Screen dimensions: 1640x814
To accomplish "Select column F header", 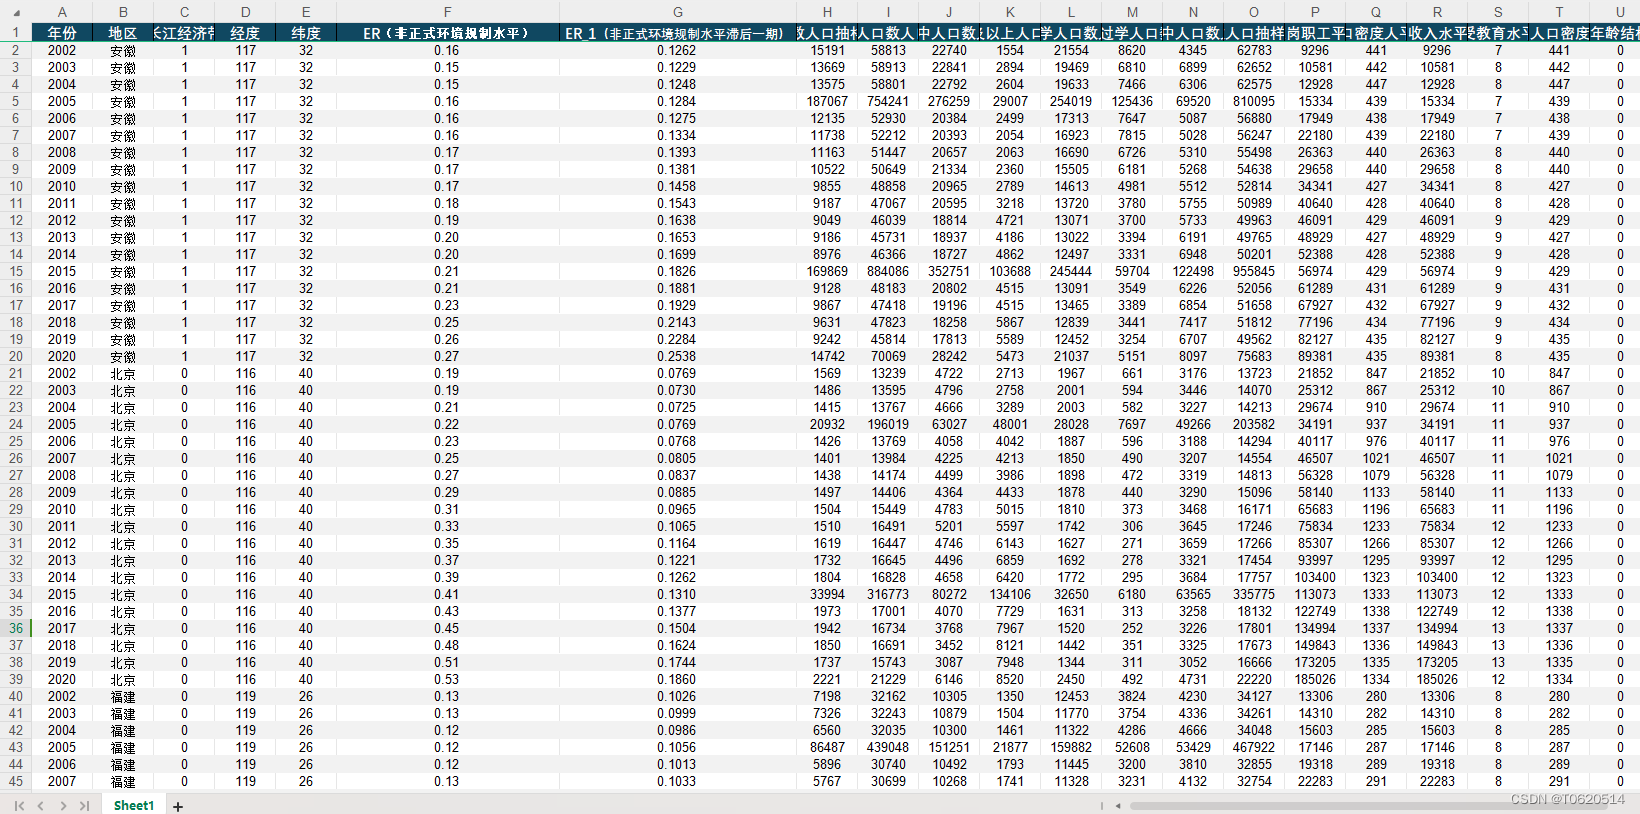I will (x=447, y=12).
